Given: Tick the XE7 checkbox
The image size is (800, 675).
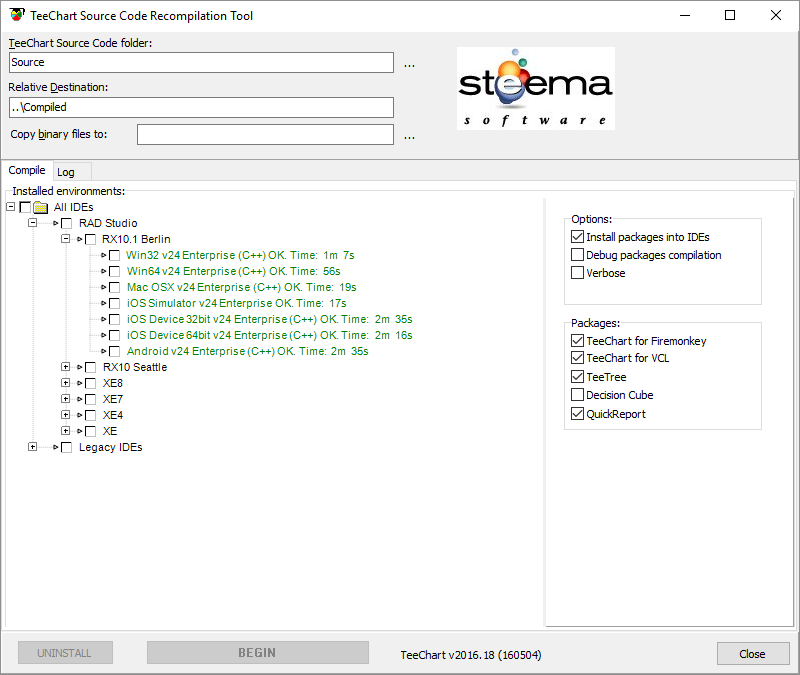Looking at the screenshot, I should (x=90, y=399).
